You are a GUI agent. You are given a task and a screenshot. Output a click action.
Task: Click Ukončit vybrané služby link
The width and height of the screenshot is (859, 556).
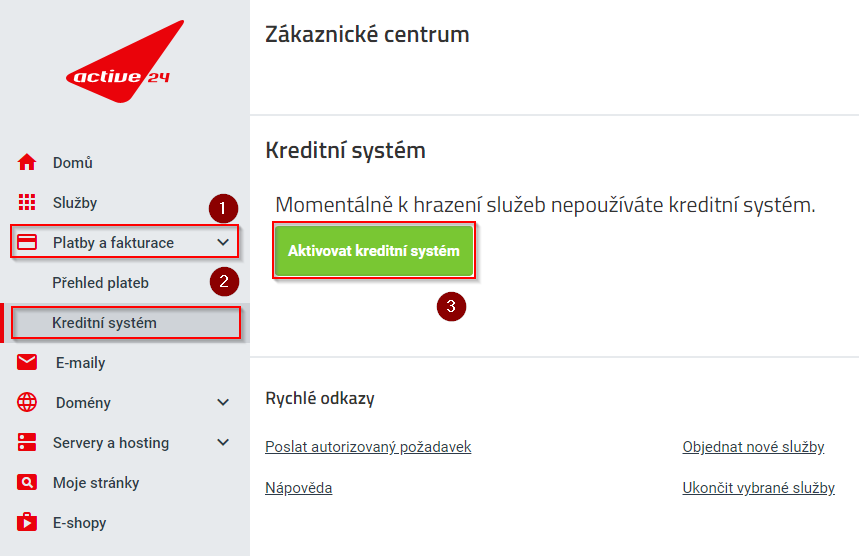pyautogui.click(x=759, y=488)
